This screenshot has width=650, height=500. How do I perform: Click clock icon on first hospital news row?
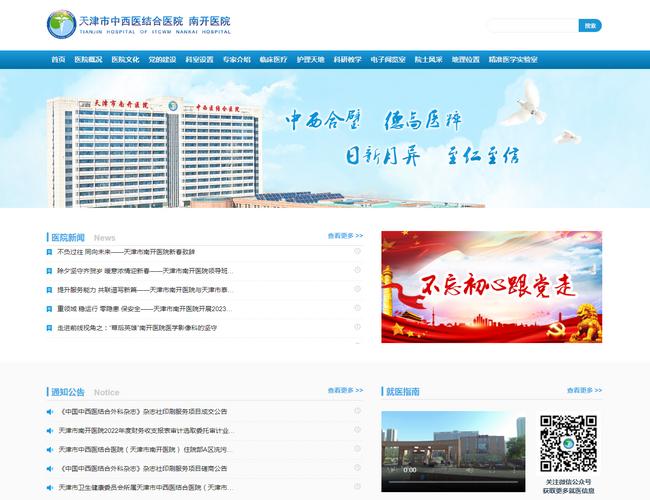point(357,252)
